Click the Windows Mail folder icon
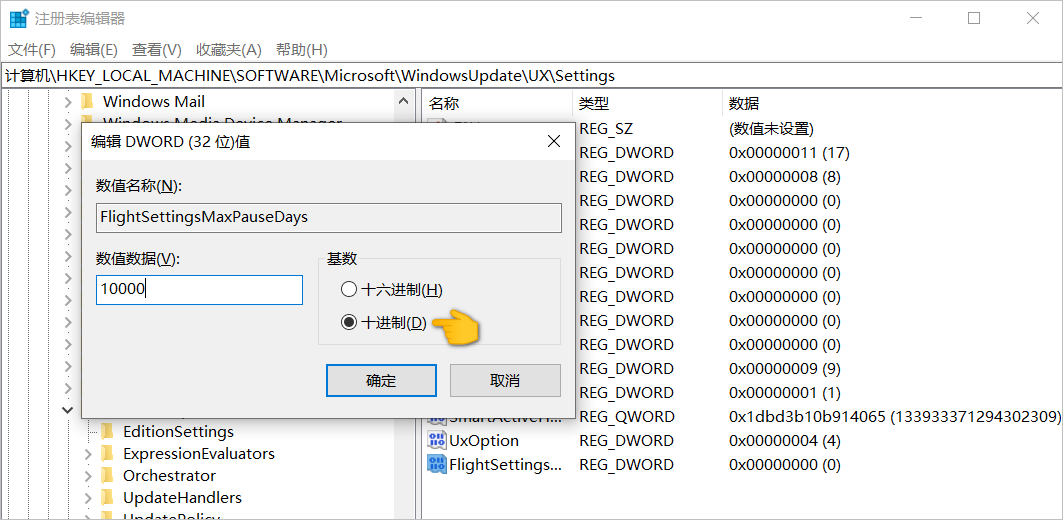This screenshot has height=520, width=1063. pyautogui.click(x=87, y=101)
